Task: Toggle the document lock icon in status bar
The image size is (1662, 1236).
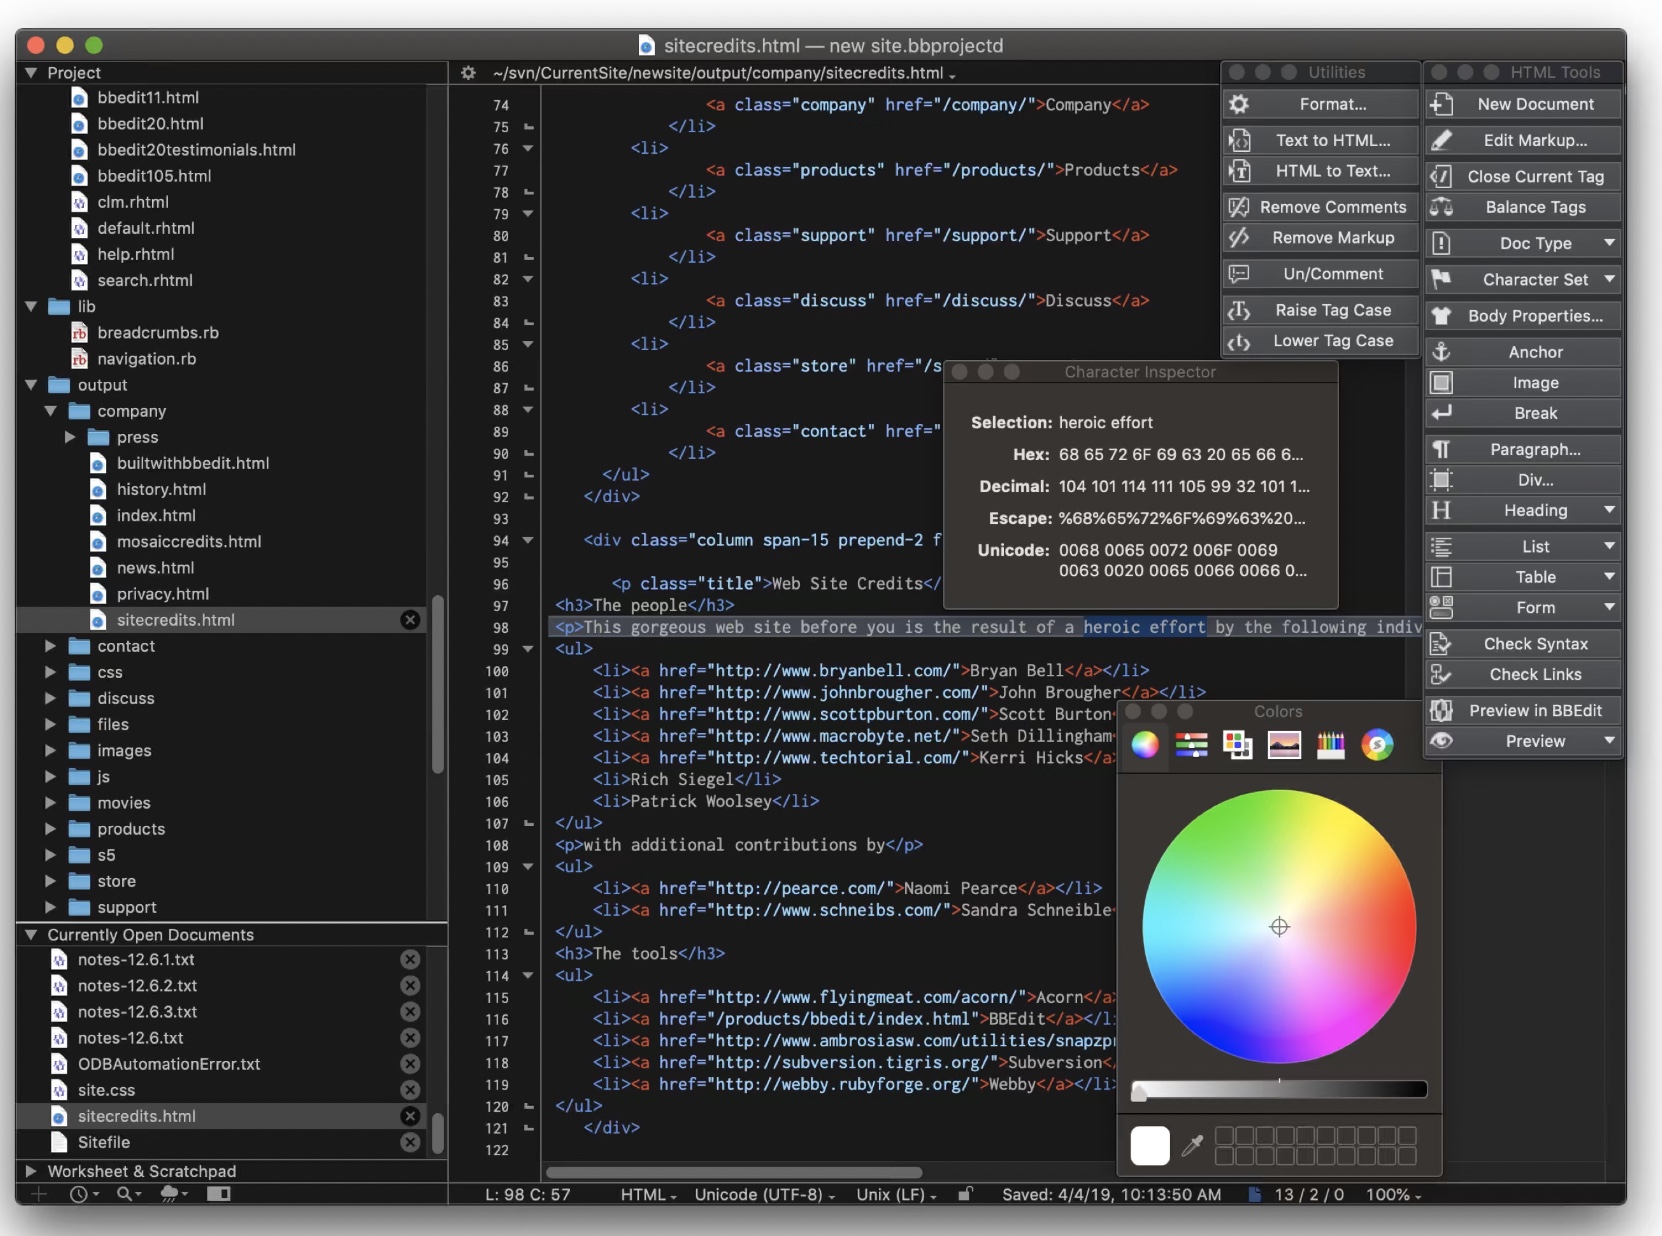Action: pos(965,1194)
